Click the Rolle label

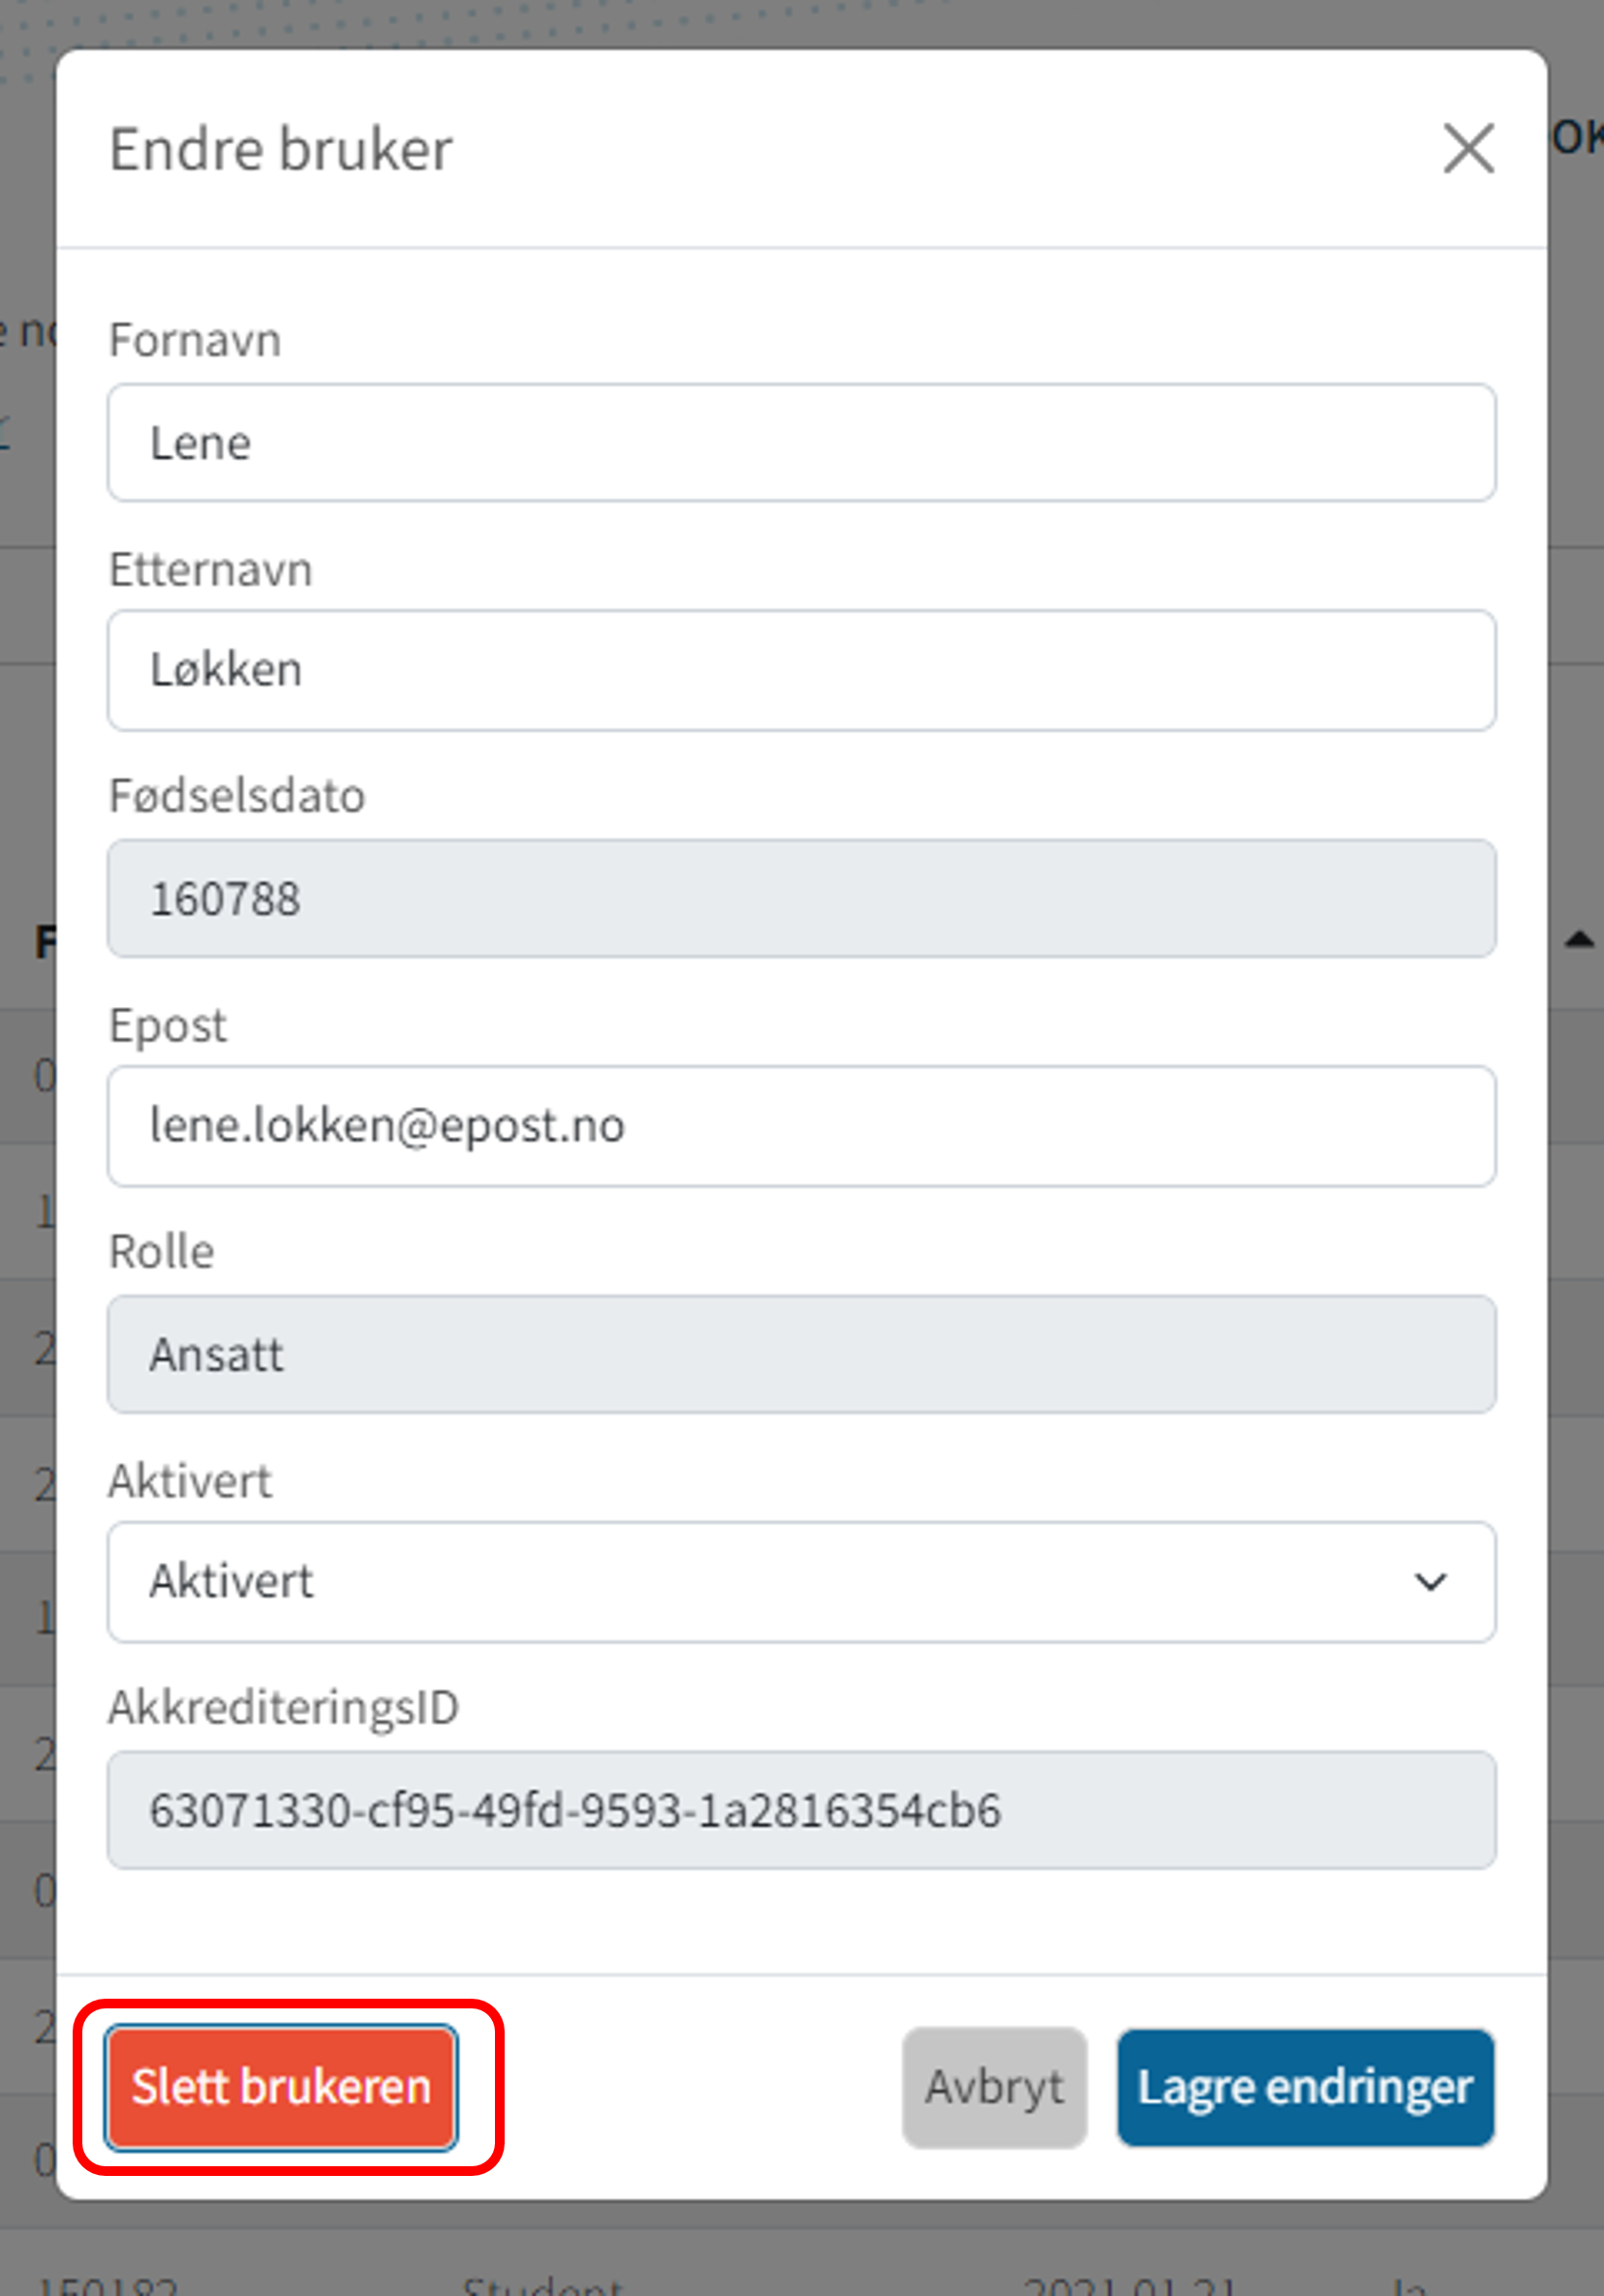click(x=162, y=1251)
